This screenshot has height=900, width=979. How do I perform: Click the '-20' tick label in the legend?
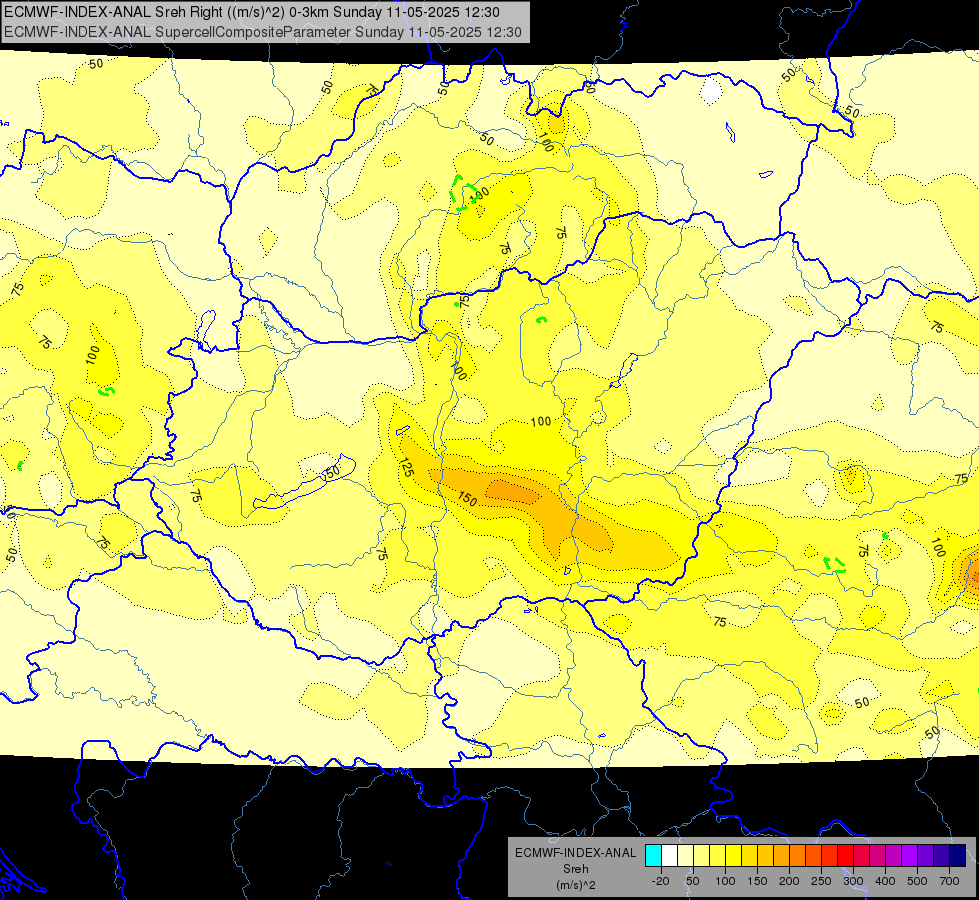660,881
